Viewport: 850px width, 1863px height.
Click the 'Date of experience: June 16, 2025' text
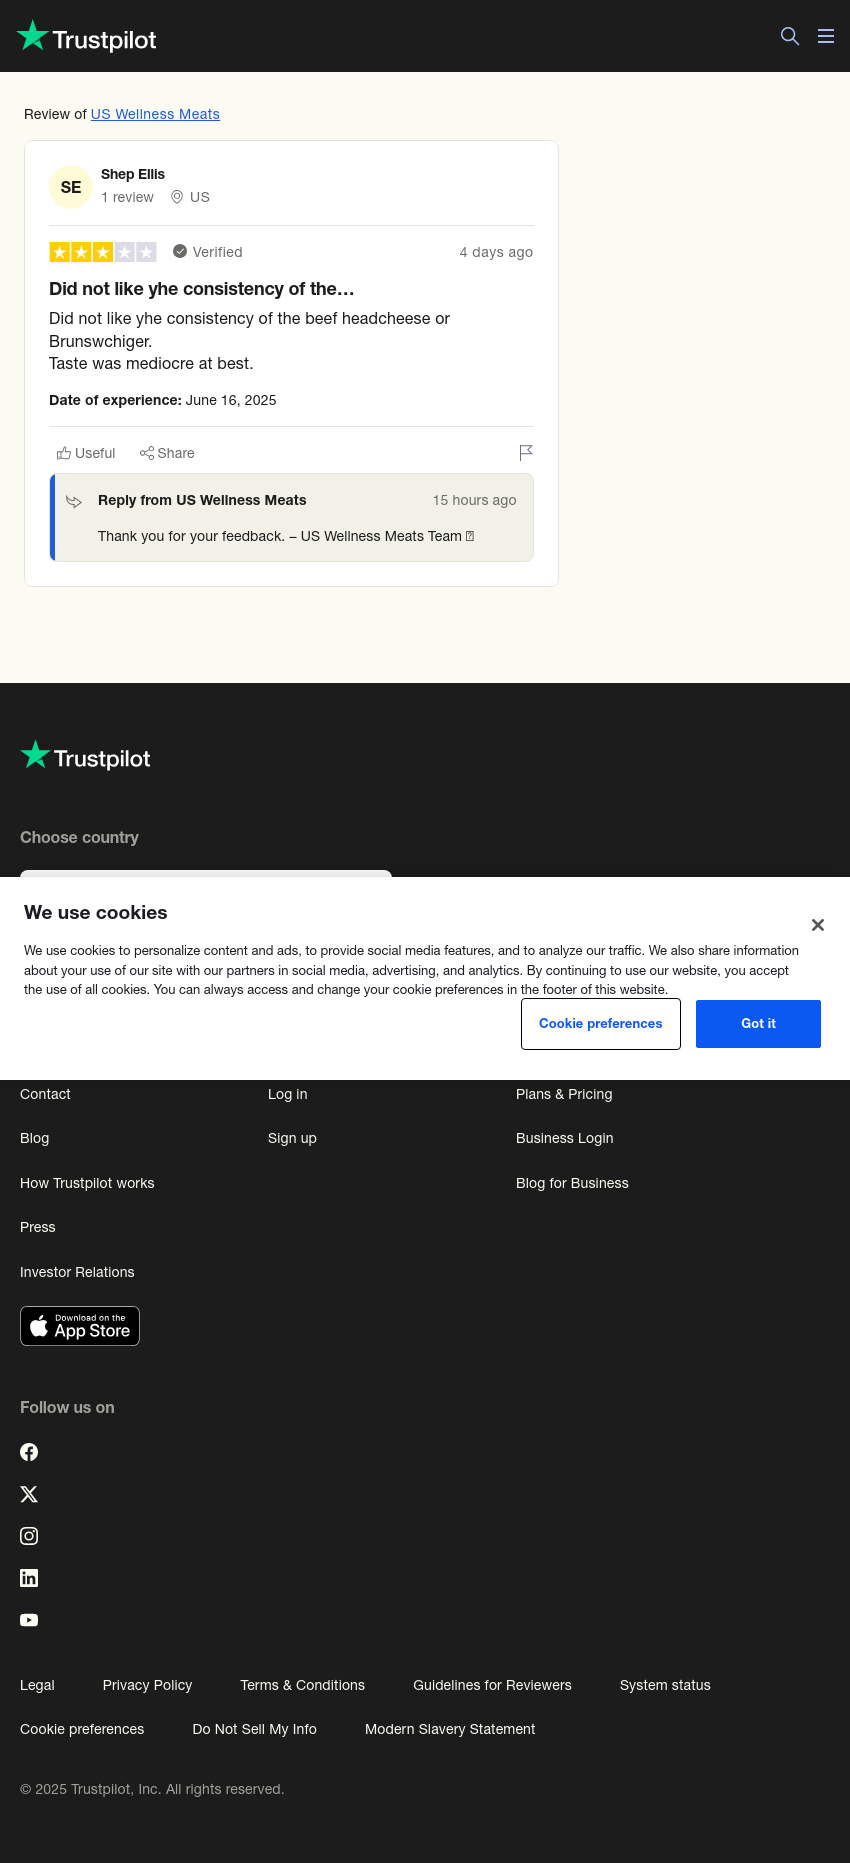click(x=163, y=400)
